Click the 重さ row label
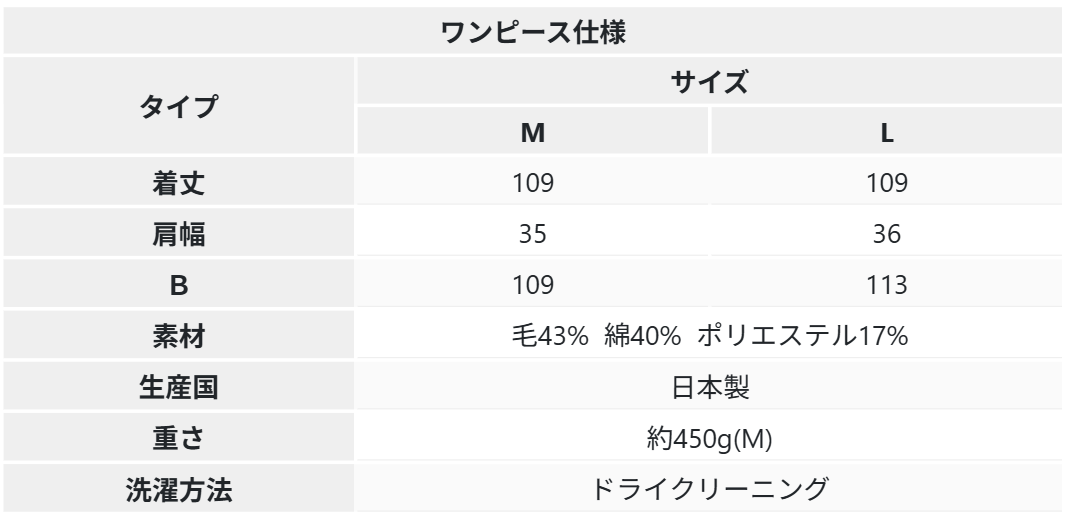Screen dimensions: 1065x516 click(x=179, y=438)
